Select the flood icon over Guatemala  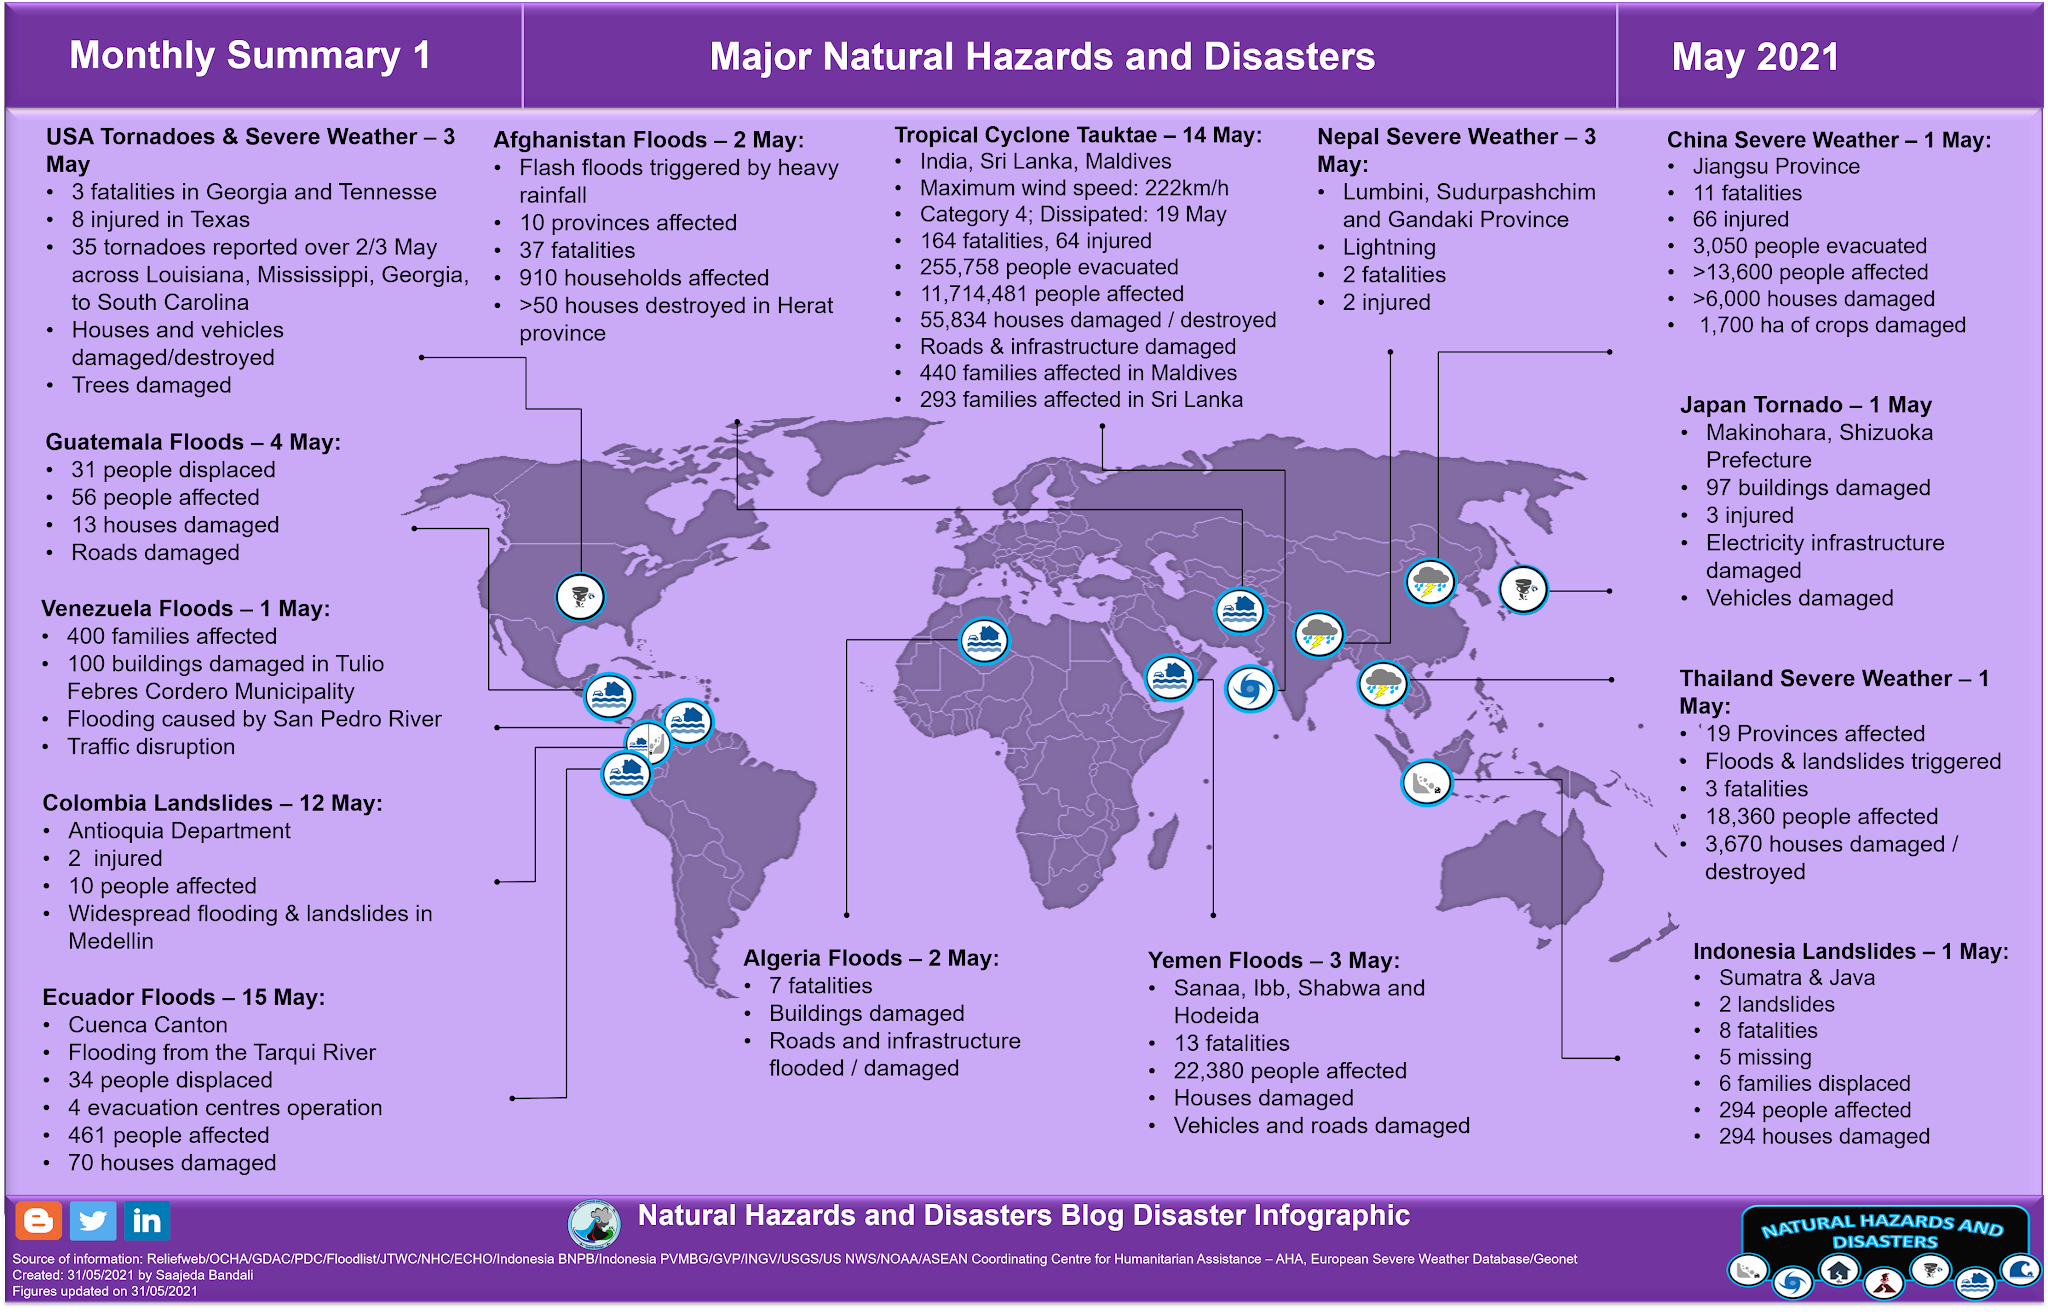[610, 696]
